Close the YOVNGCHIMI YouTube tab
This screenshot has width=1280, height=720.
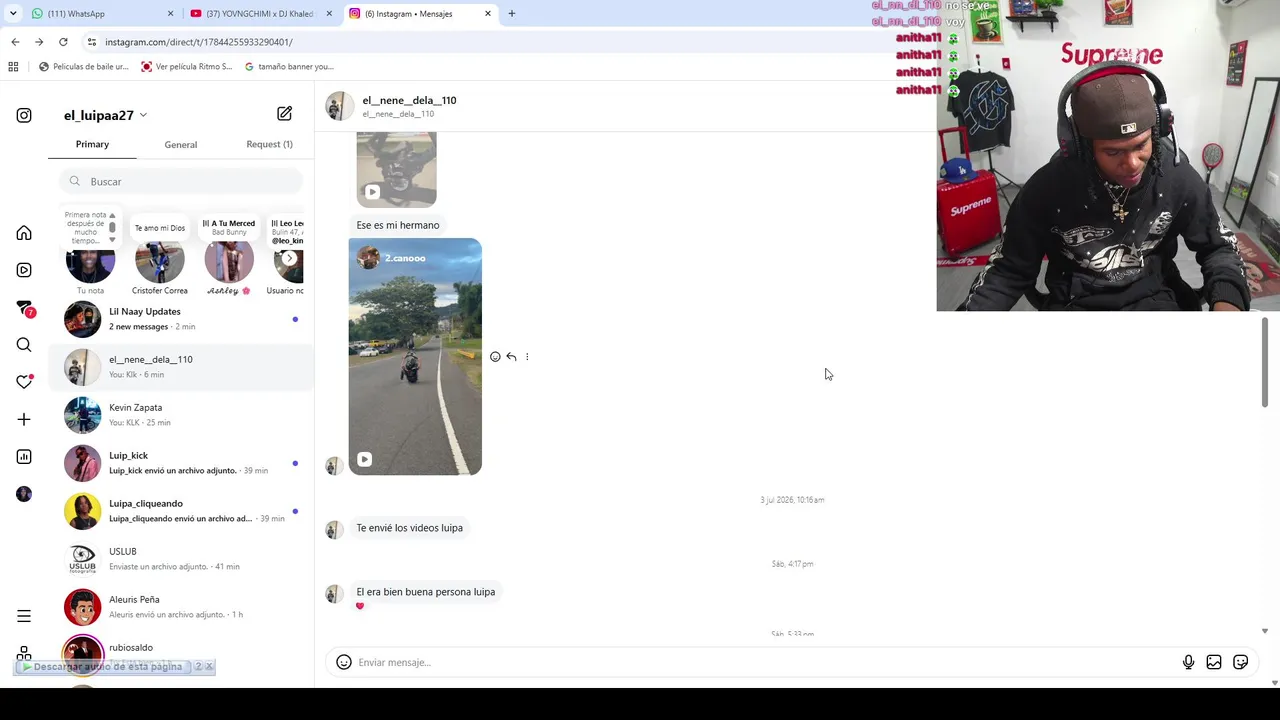pyautogui.click(x=329, y=14)
